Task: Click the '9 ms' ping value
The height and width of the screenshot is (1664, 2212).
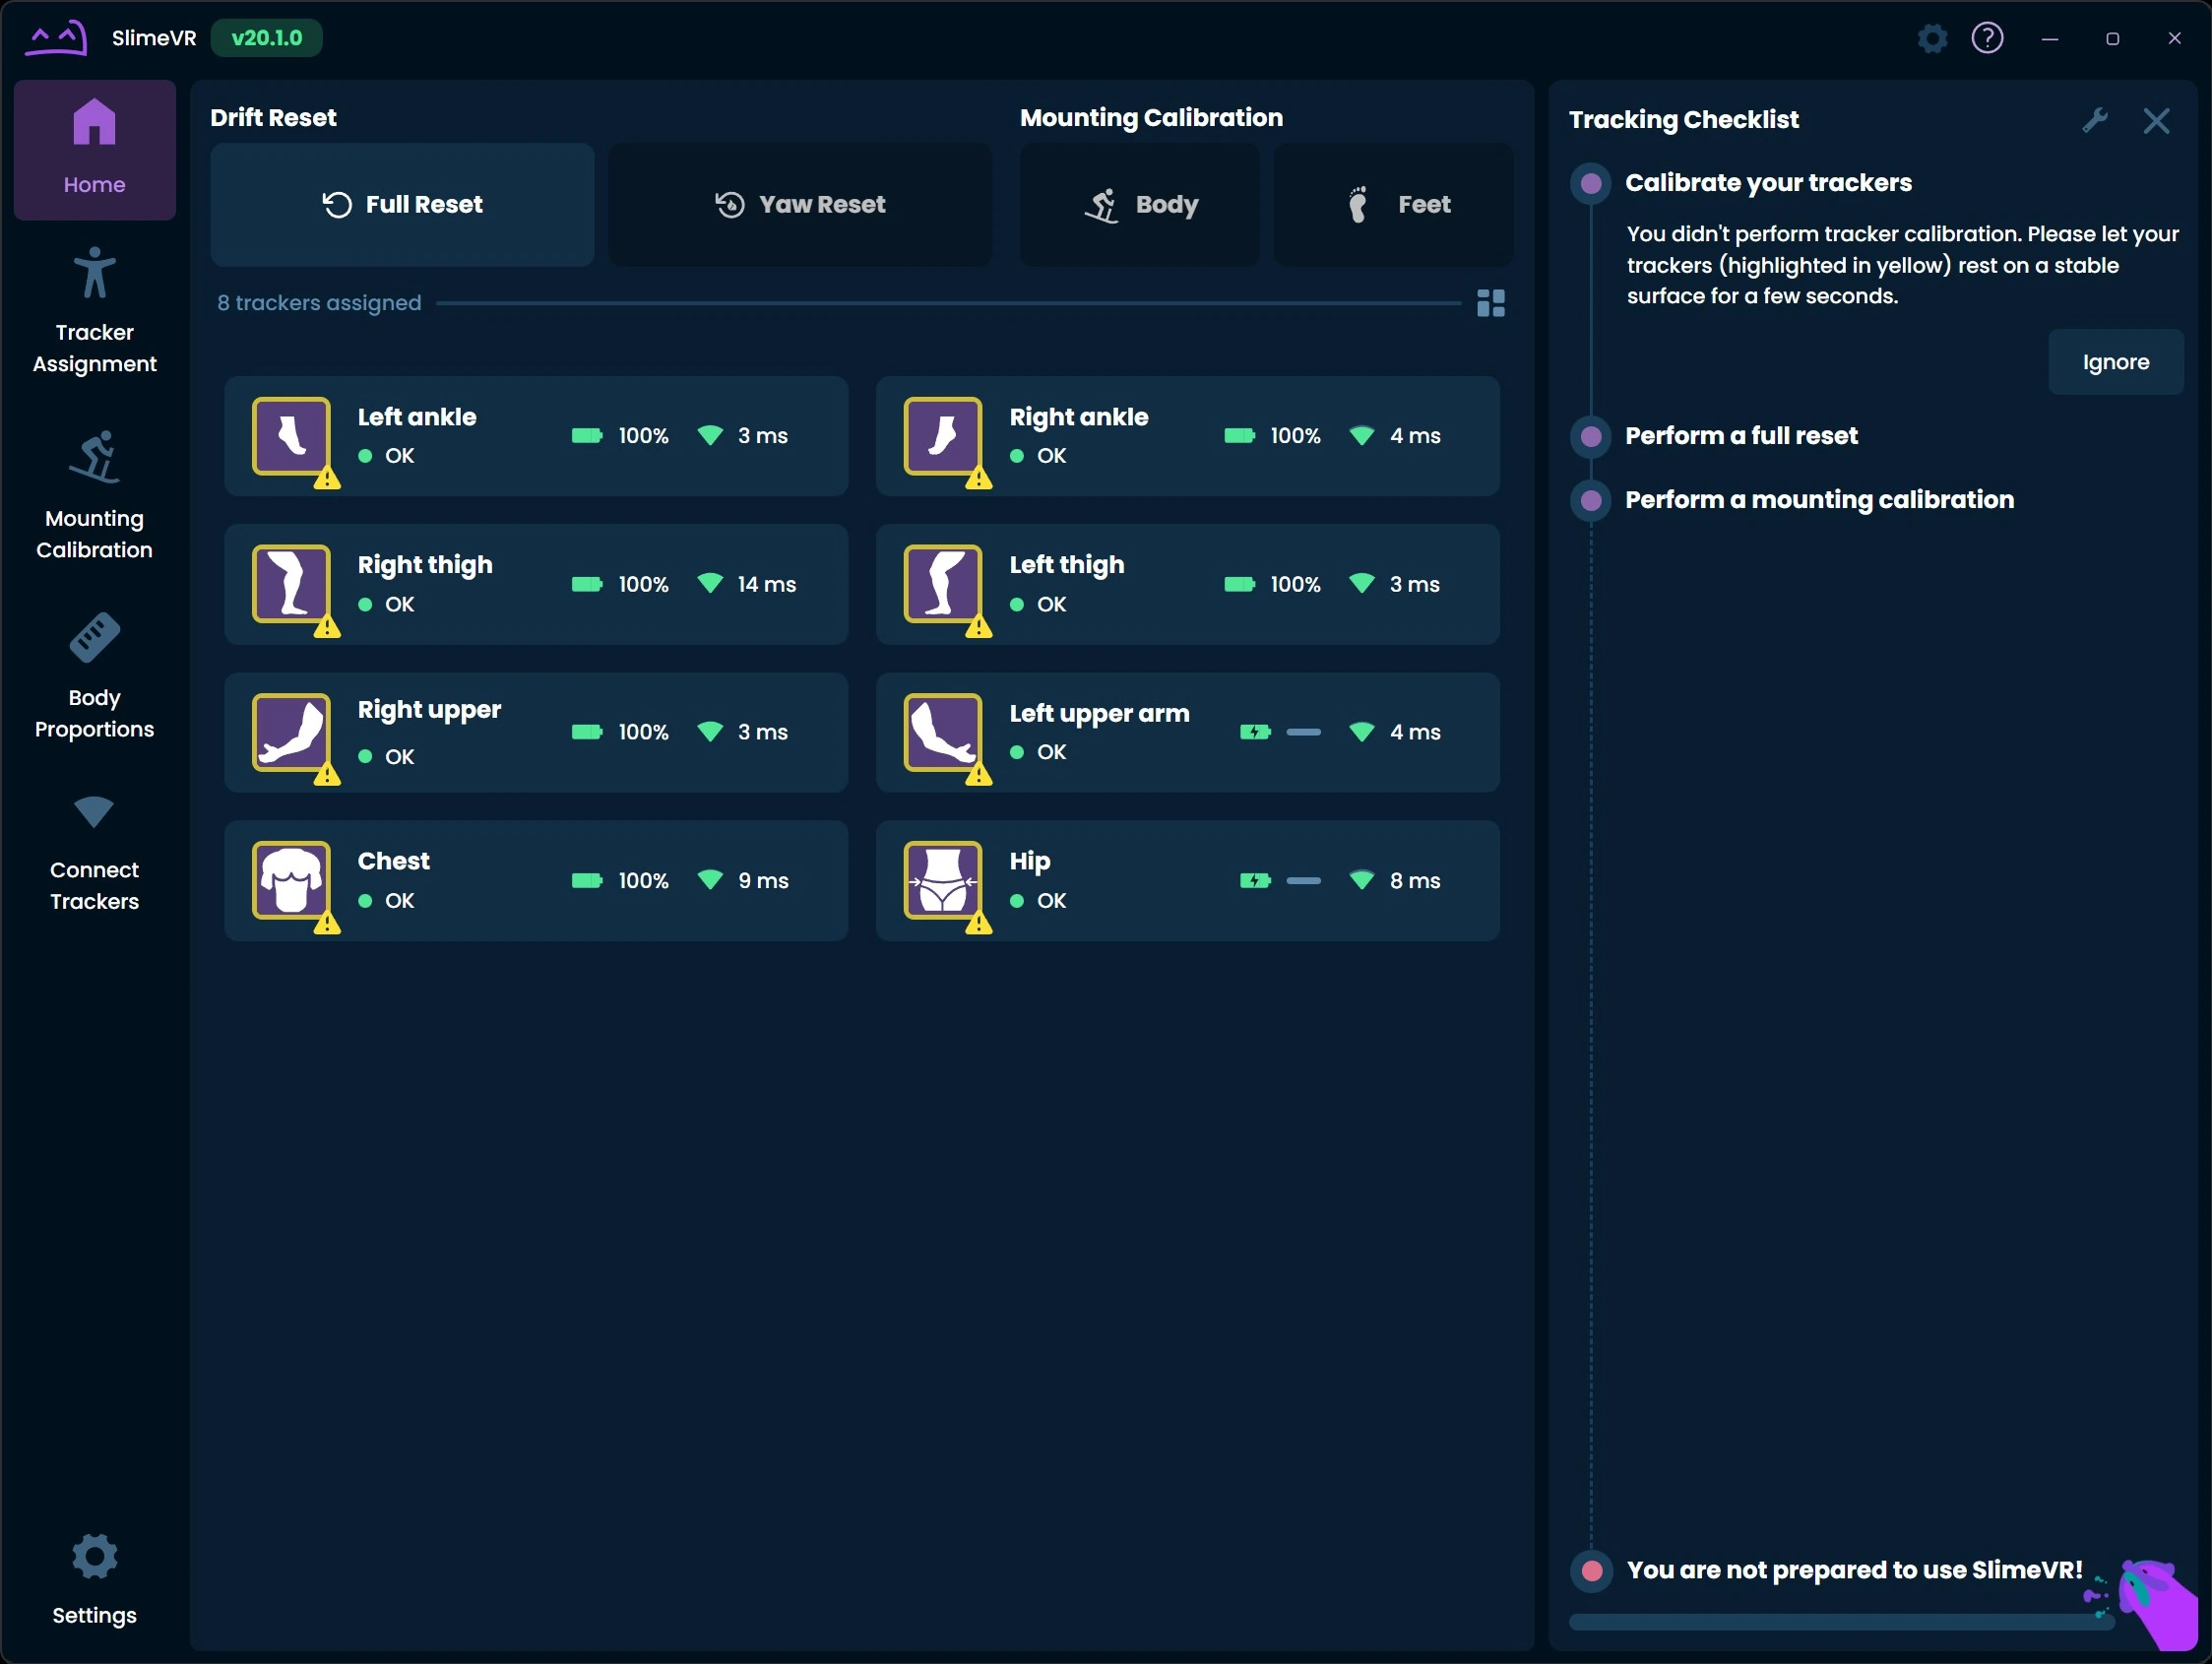Action: coord(763,880)
